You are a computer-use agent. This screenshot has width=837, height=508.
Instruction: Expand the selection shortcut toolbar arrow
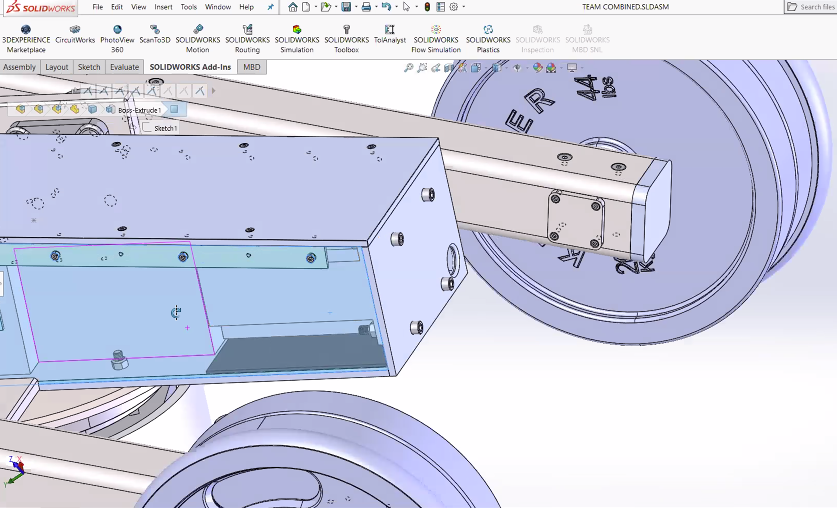pos(212,91)
